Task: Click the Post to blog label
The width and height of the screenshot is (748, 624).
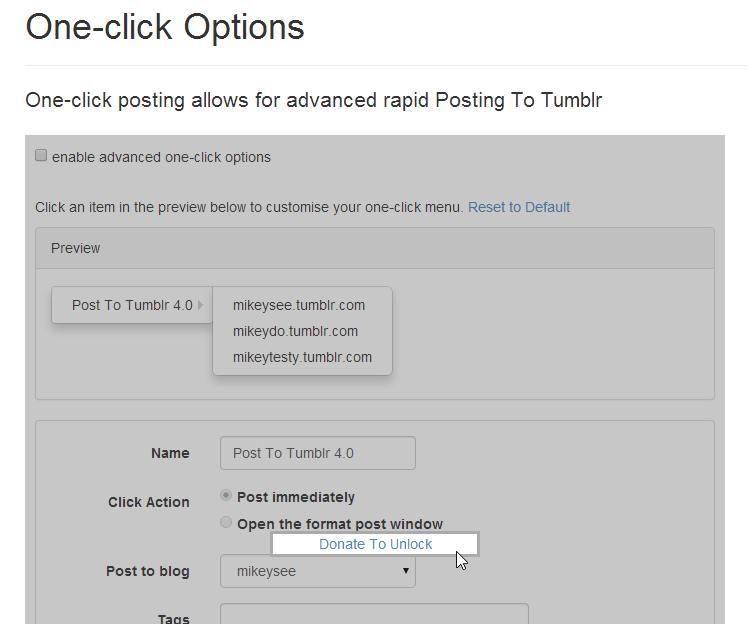Action: [x=147, y=571]
